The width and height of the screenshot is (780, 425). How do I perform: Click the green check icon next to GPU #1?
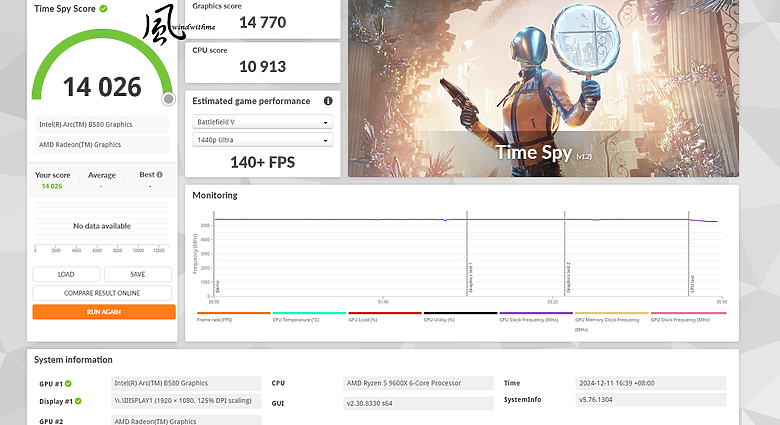click(68, 384)
